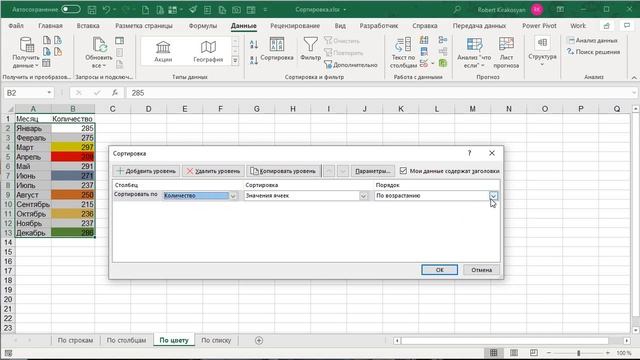Switch to the Формулы ribbon tab

[x=203, y=25]
